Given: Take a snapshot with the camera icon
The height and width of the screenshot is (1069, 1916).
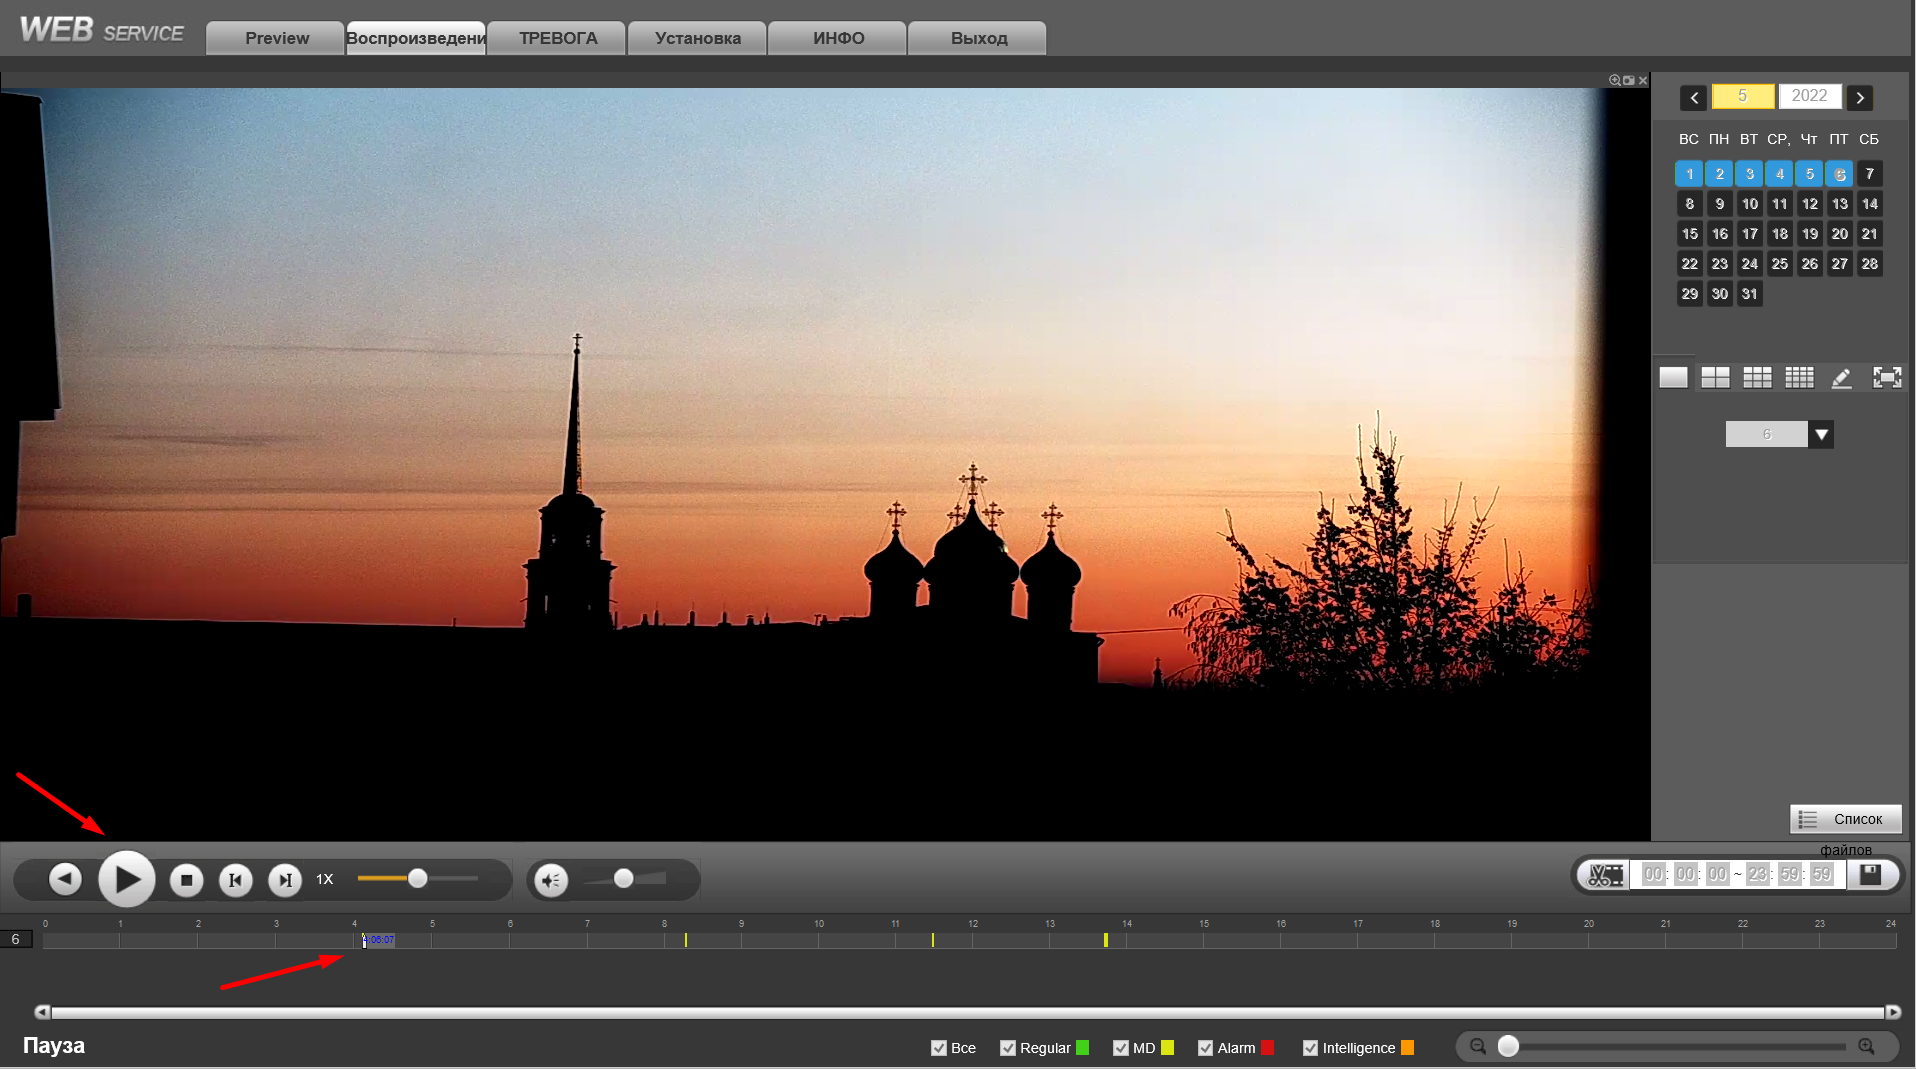Looking at the screenshot, I should 1628,80.
